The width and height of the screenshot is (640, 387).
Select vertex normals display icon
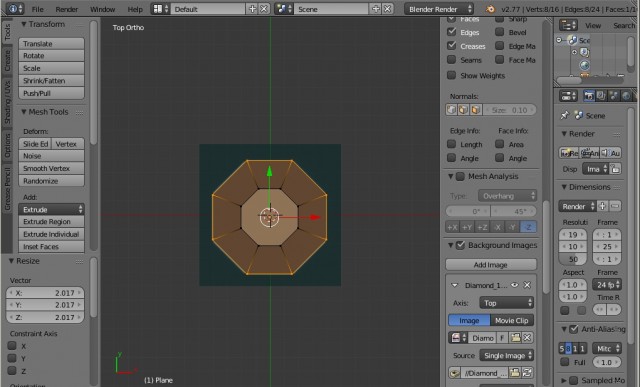click(x=451, y=110)
